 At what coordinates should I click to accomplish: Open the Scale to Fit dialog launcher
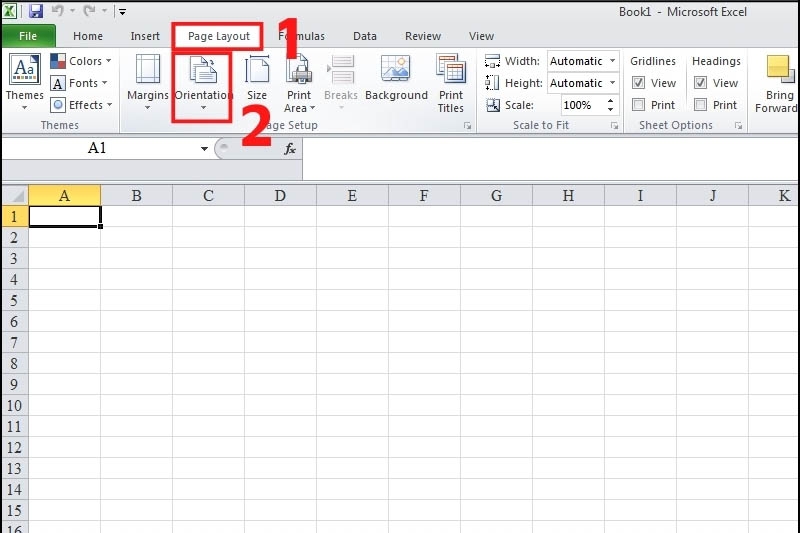[x=614, y=125]
